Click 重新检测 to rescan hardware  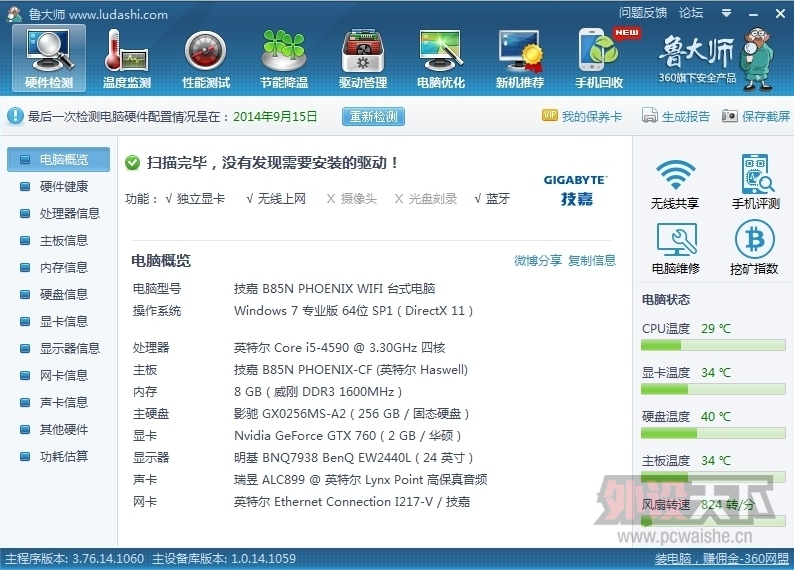[x=373, y=116]
